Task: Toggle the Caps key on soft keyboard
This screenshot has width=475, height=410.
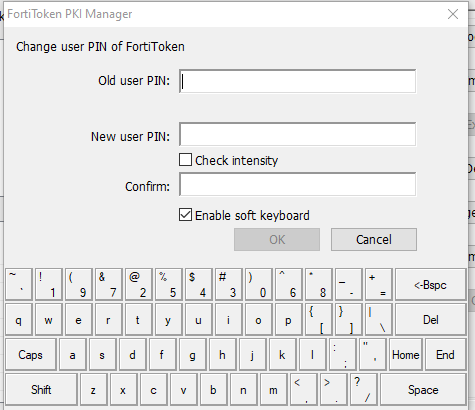Action: (x=31, y=354)
